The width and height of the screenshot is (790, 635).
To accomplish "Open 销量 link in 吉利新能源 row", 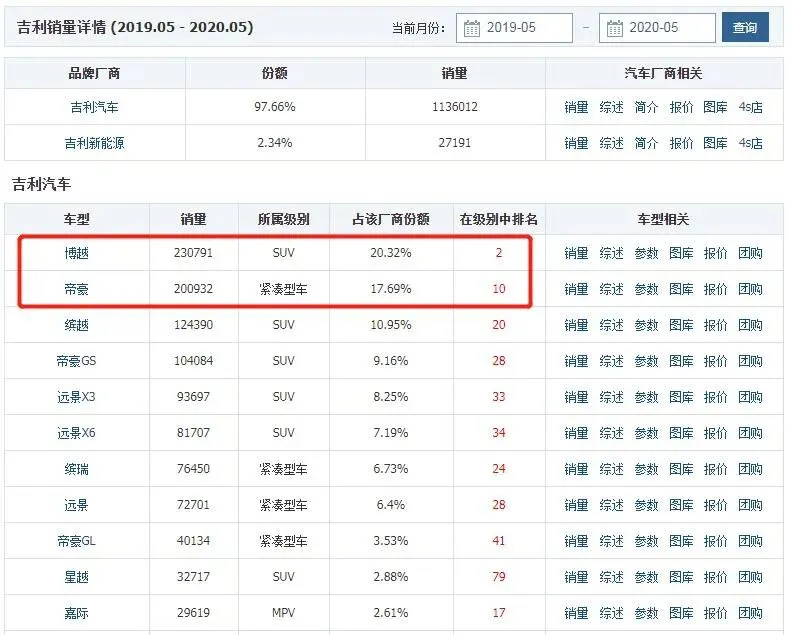I will pos(576,143).
